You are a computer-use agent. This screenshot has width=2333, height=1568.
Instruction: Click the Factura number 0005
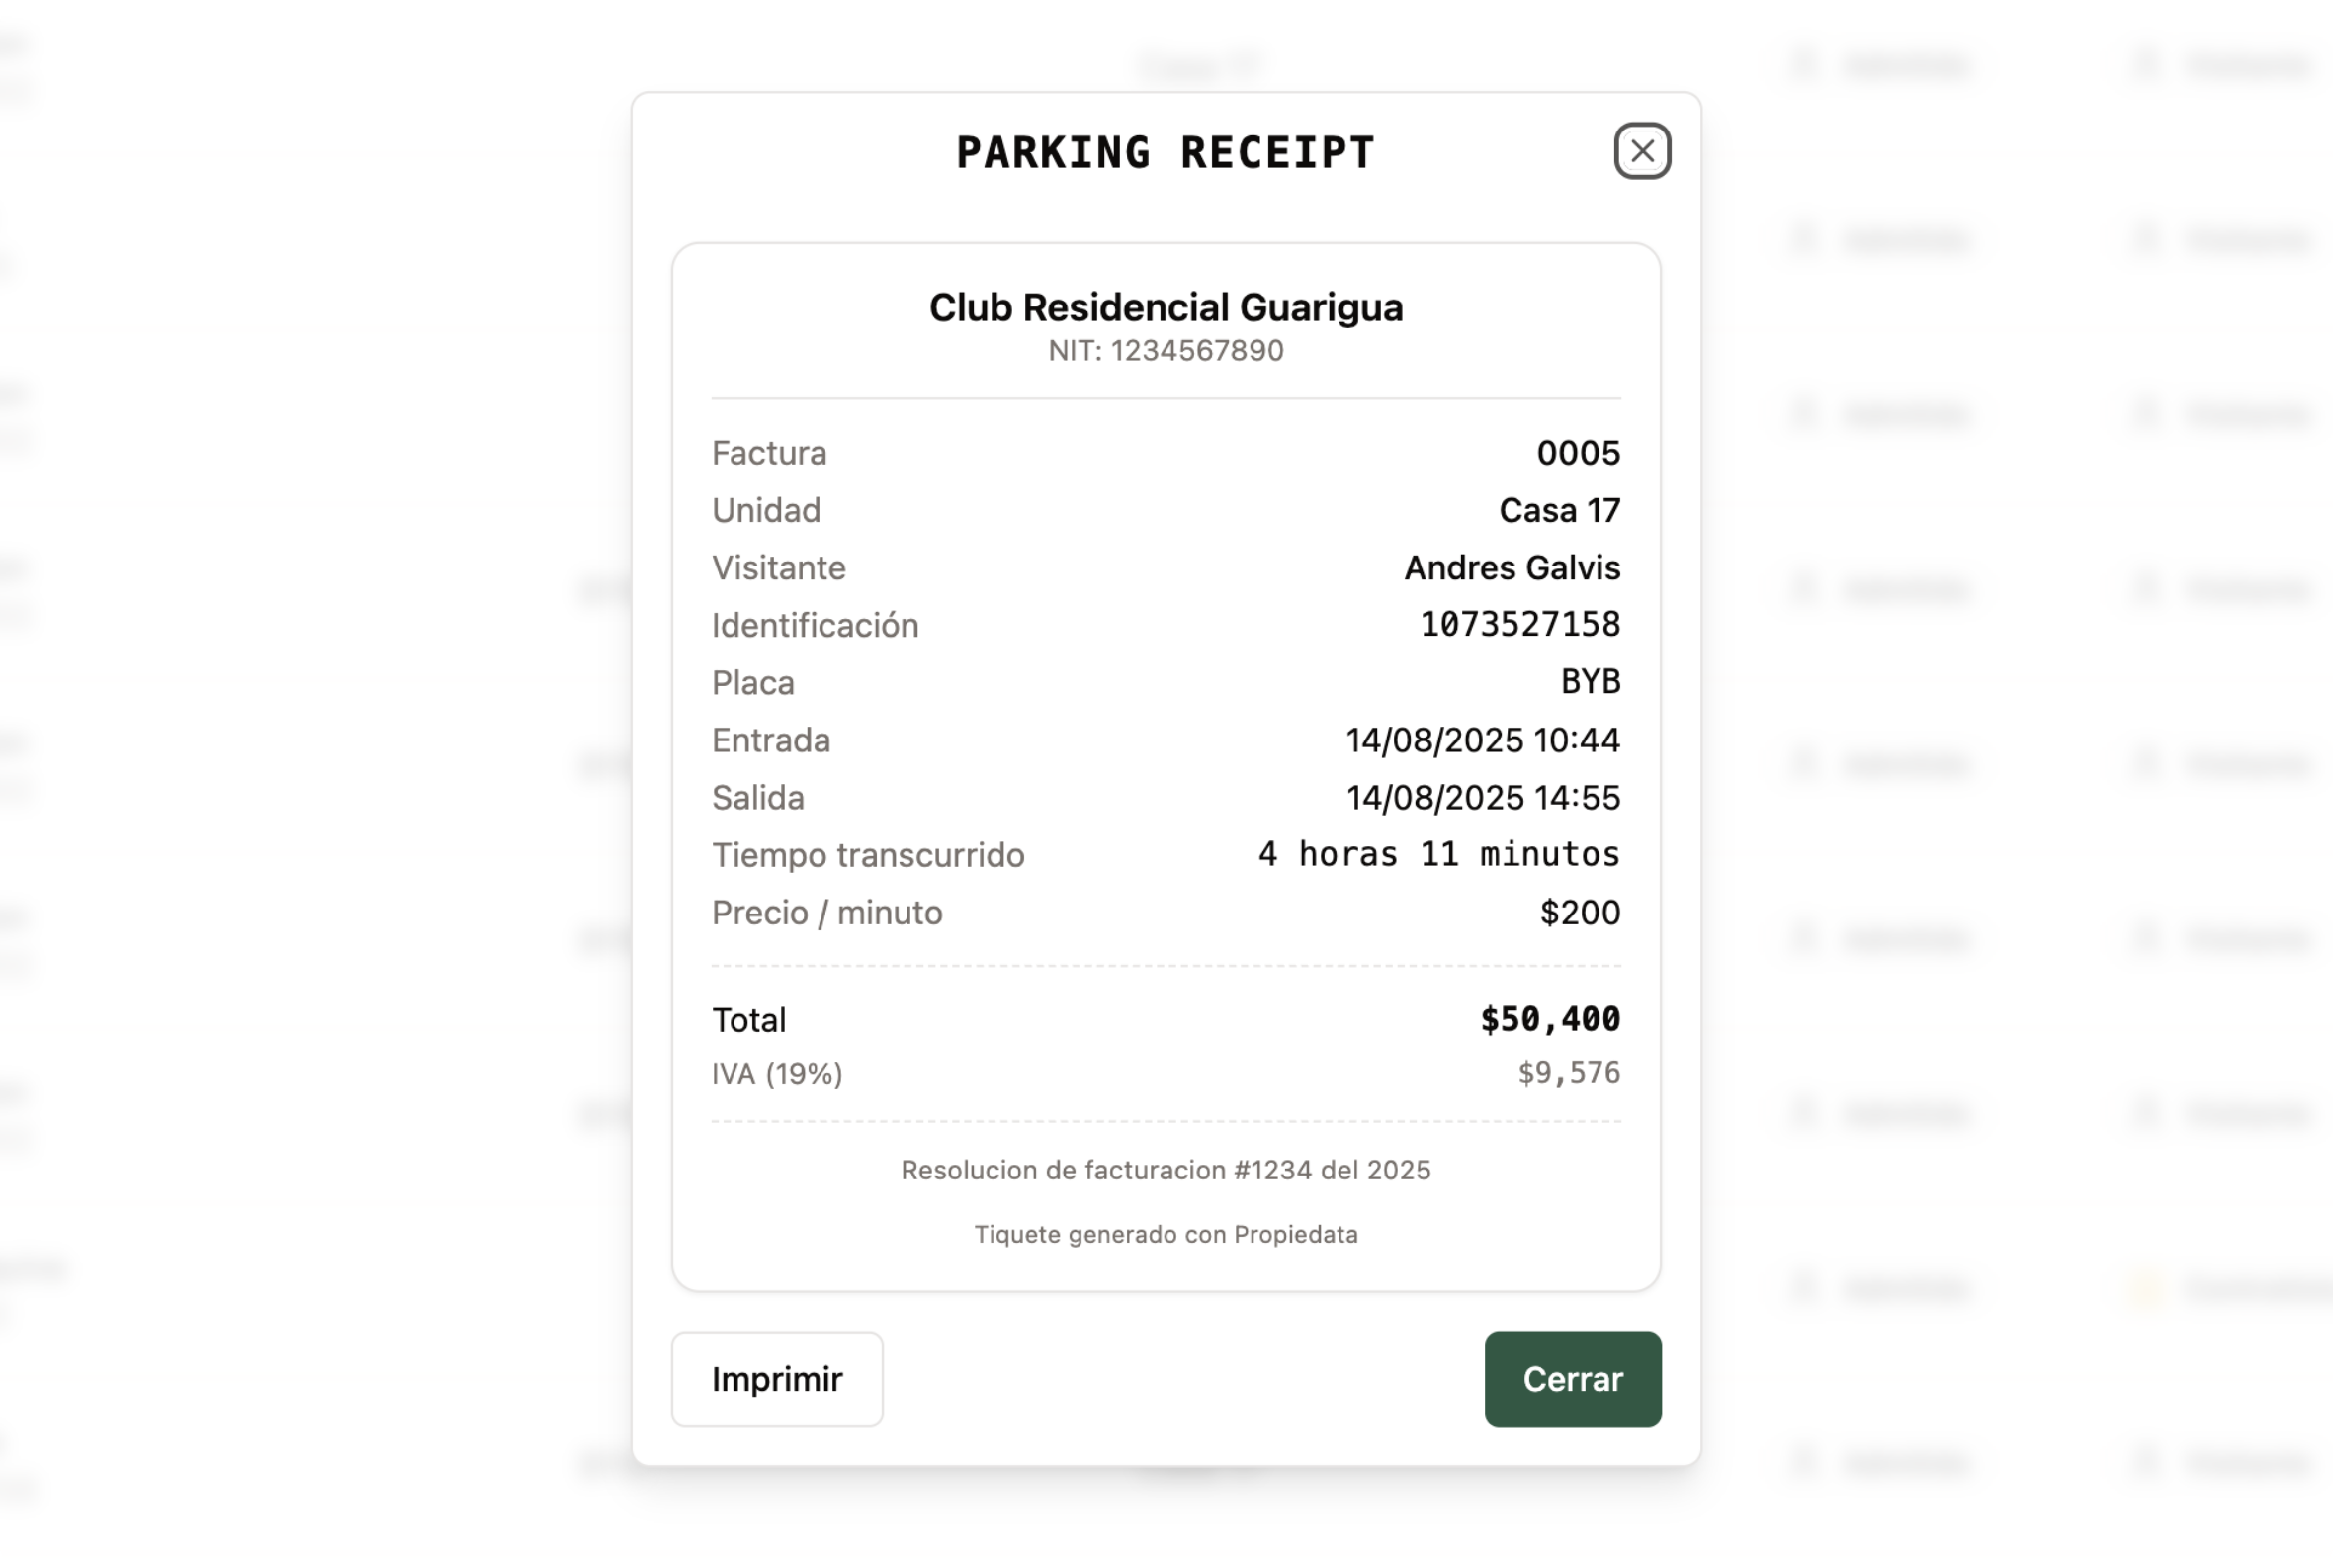point(1580,453)
